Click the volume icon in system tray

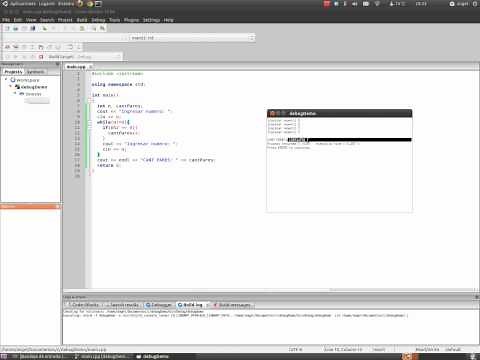pyautogui.click(x=355, y=4)
